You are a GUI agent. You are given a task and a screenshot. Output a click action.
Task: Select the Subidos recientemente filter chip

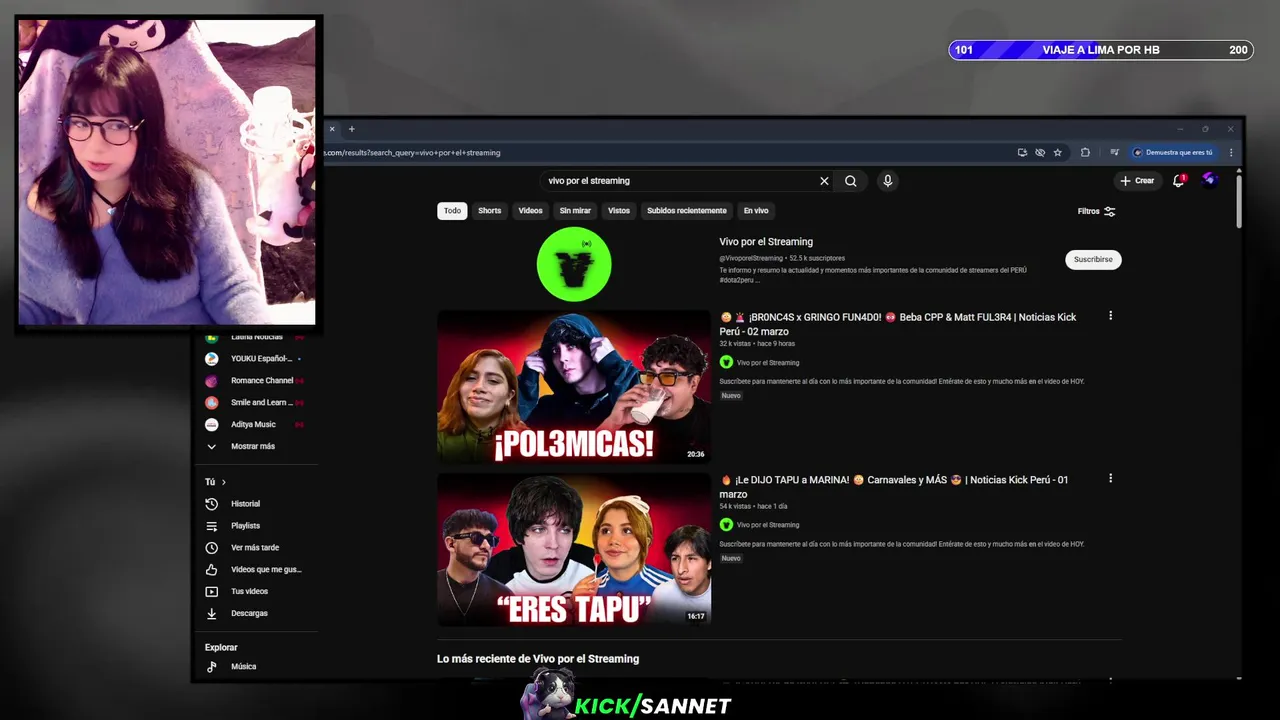point(687,211)
